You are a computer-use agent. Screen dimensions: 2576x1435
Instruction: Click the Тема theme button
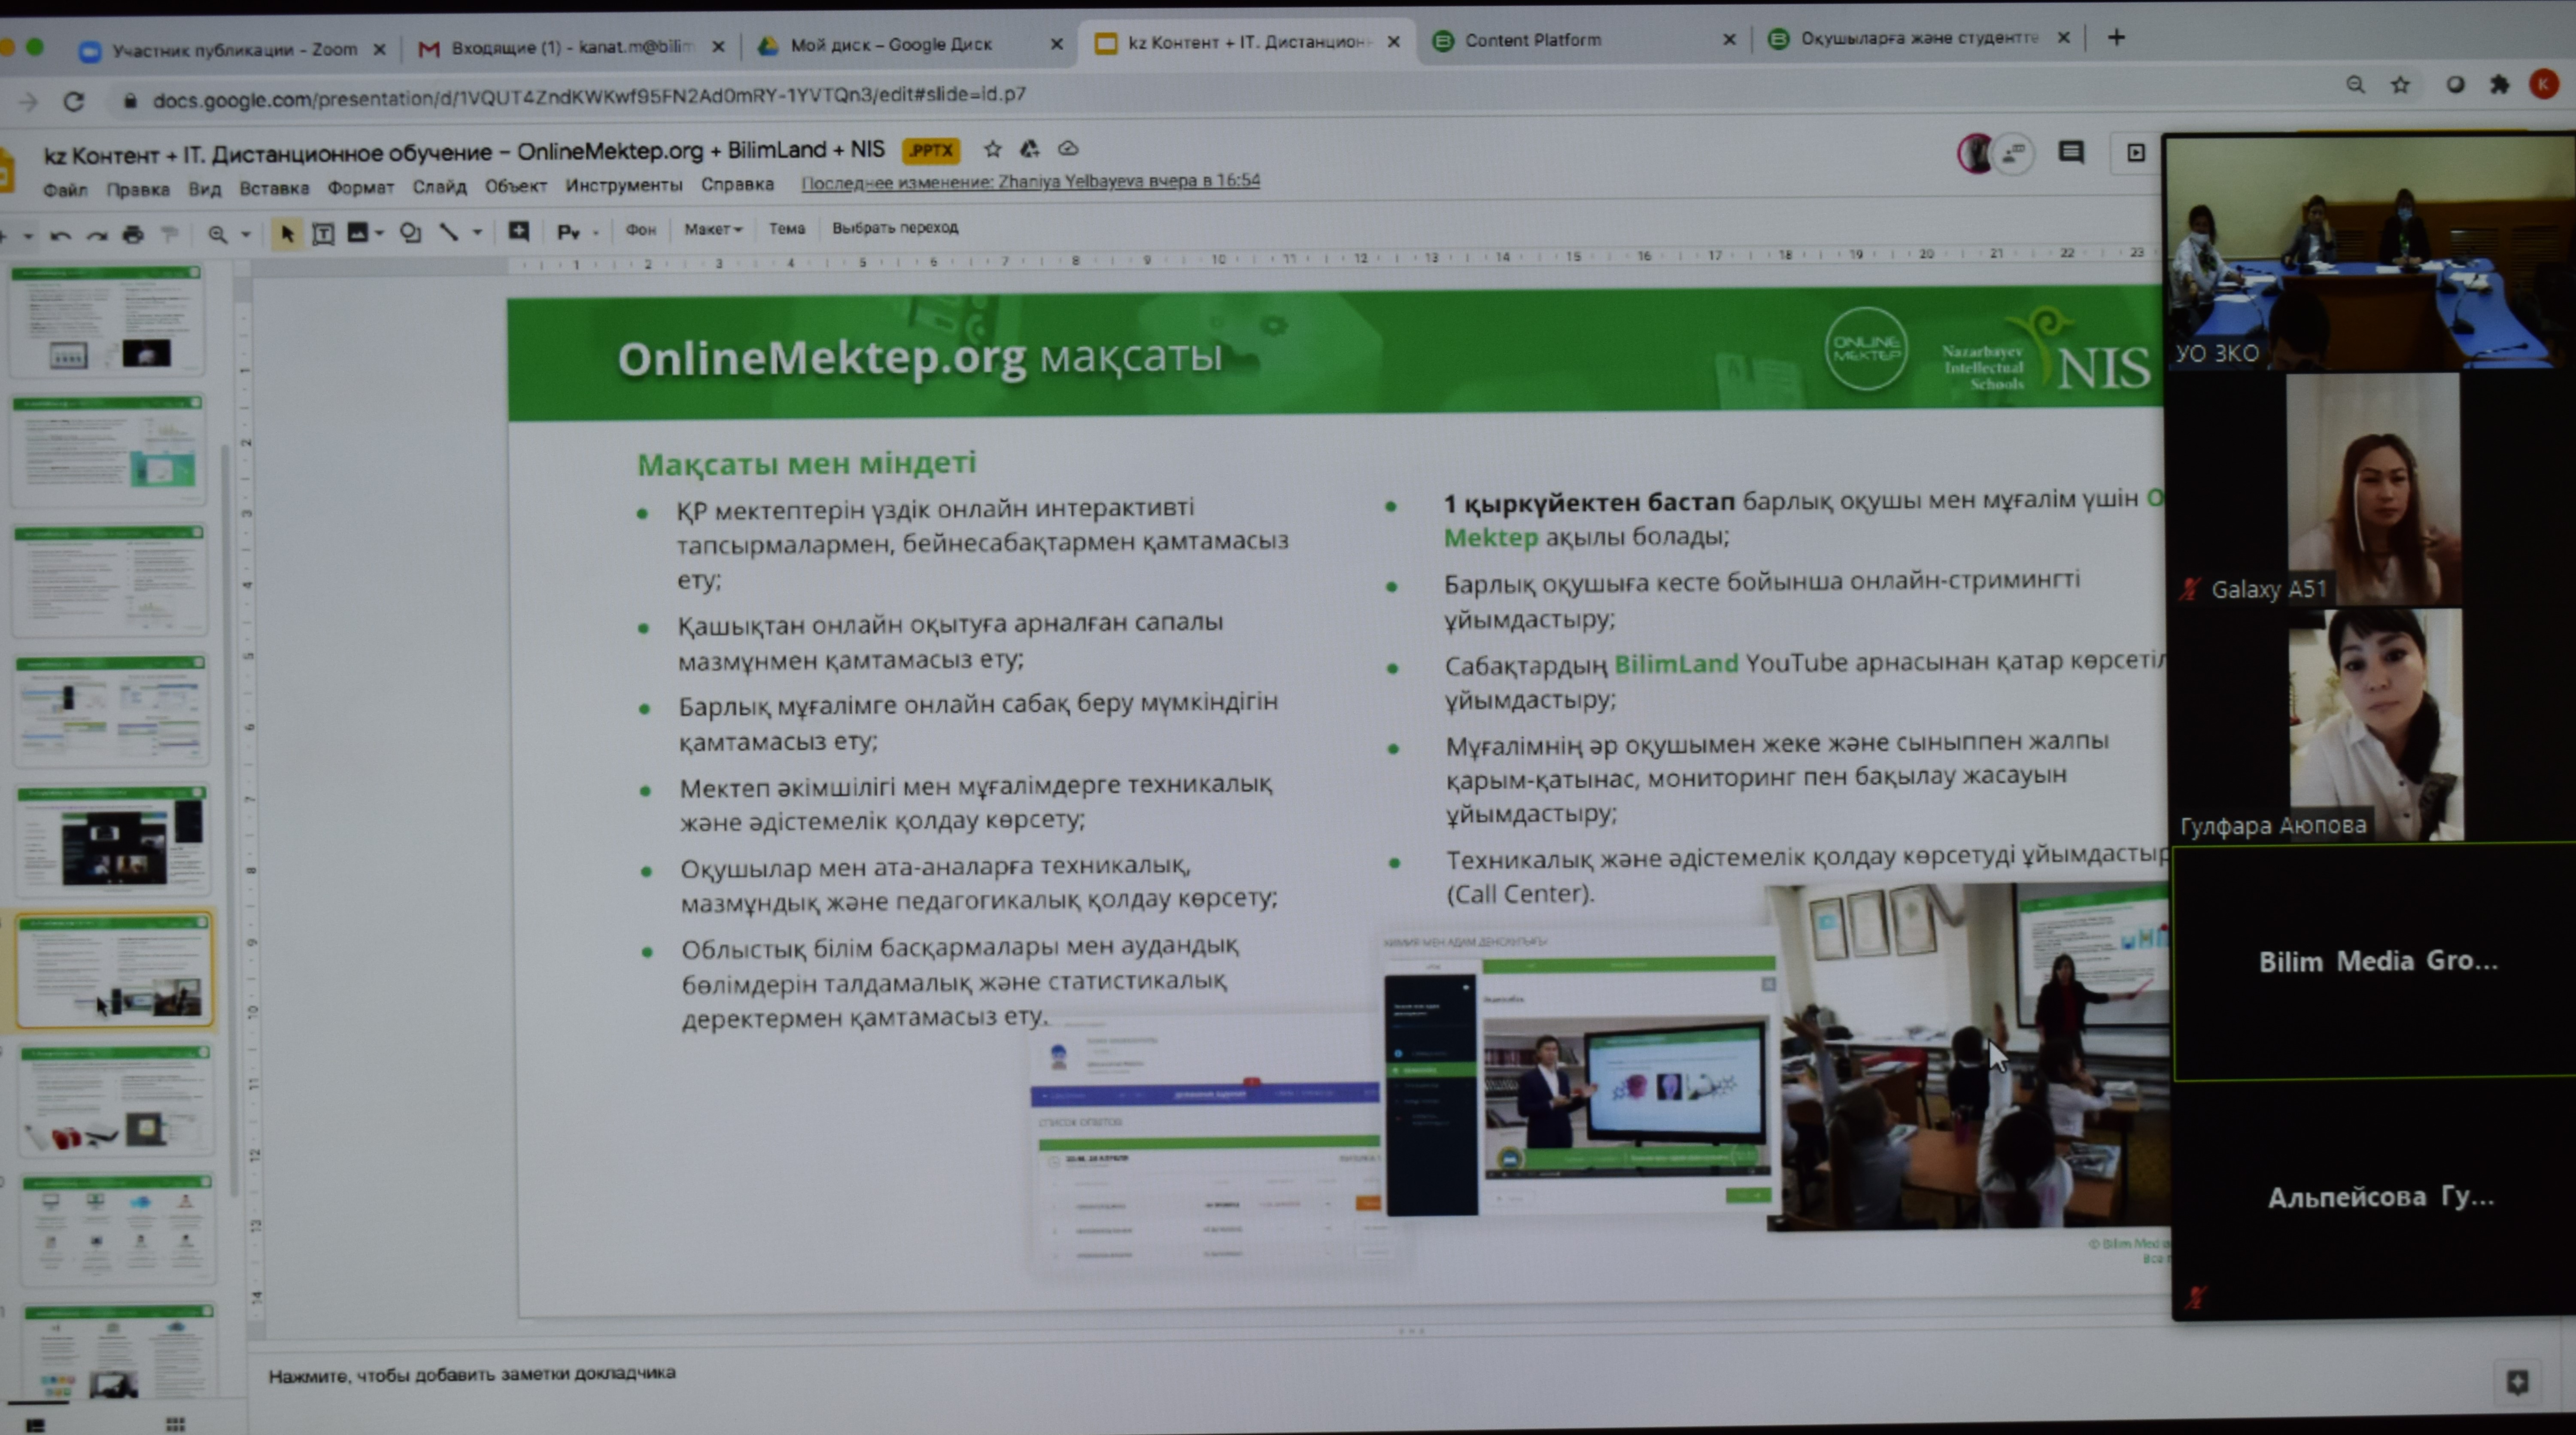[786, 229]
